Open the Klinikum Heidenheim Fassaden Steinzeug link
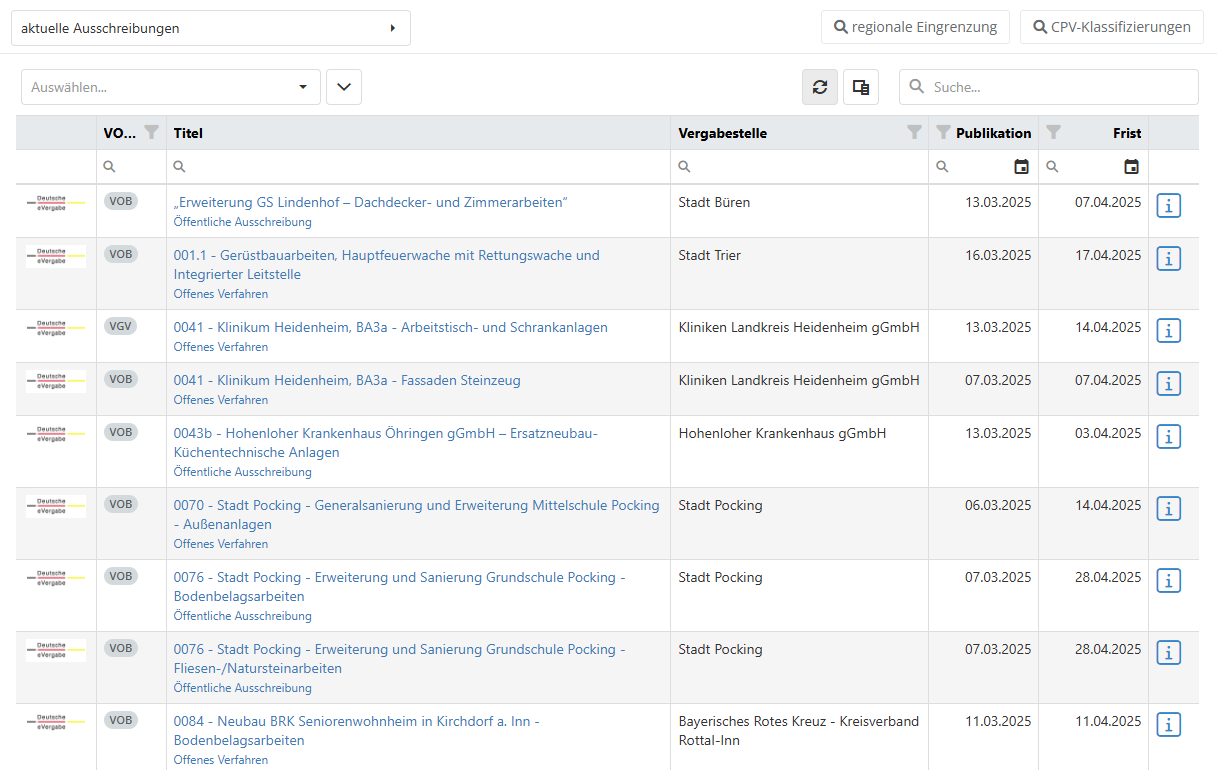The image size is (1217, 770). coord(347,380)
